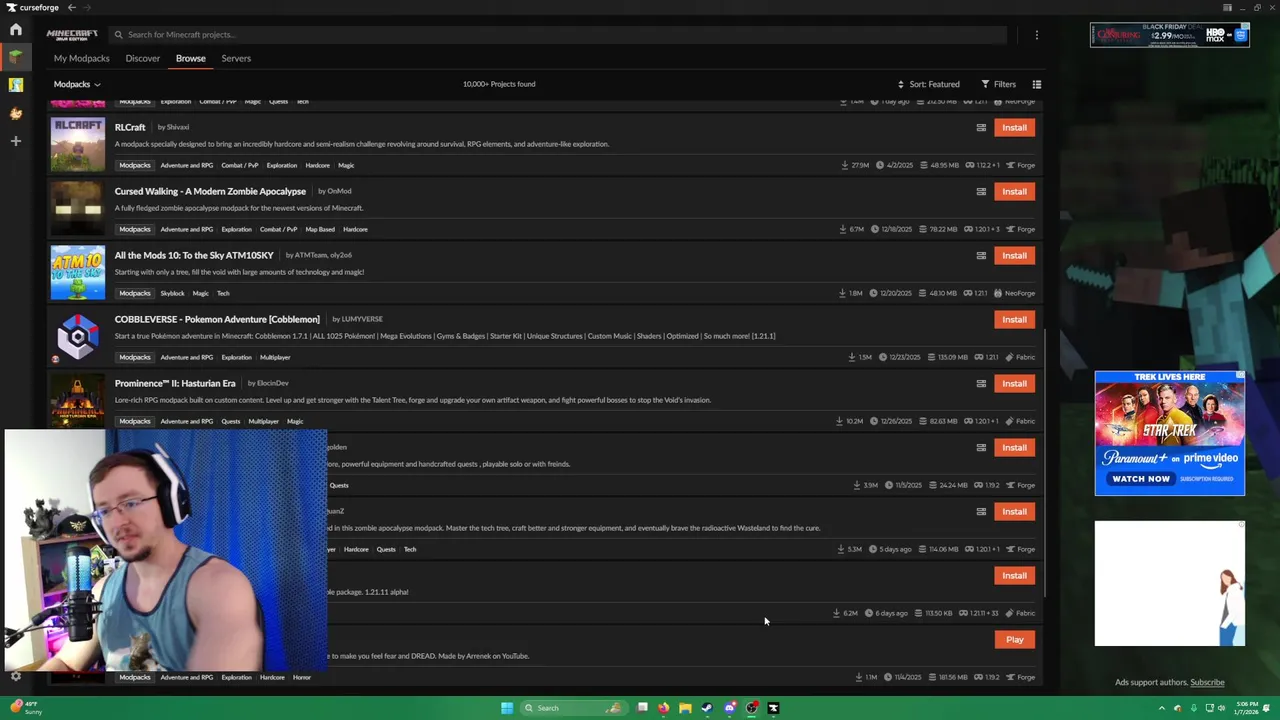Open Star Trek Paramount+ advertisement
Screen dimensions: 1280x720
tap(1170, 433)
